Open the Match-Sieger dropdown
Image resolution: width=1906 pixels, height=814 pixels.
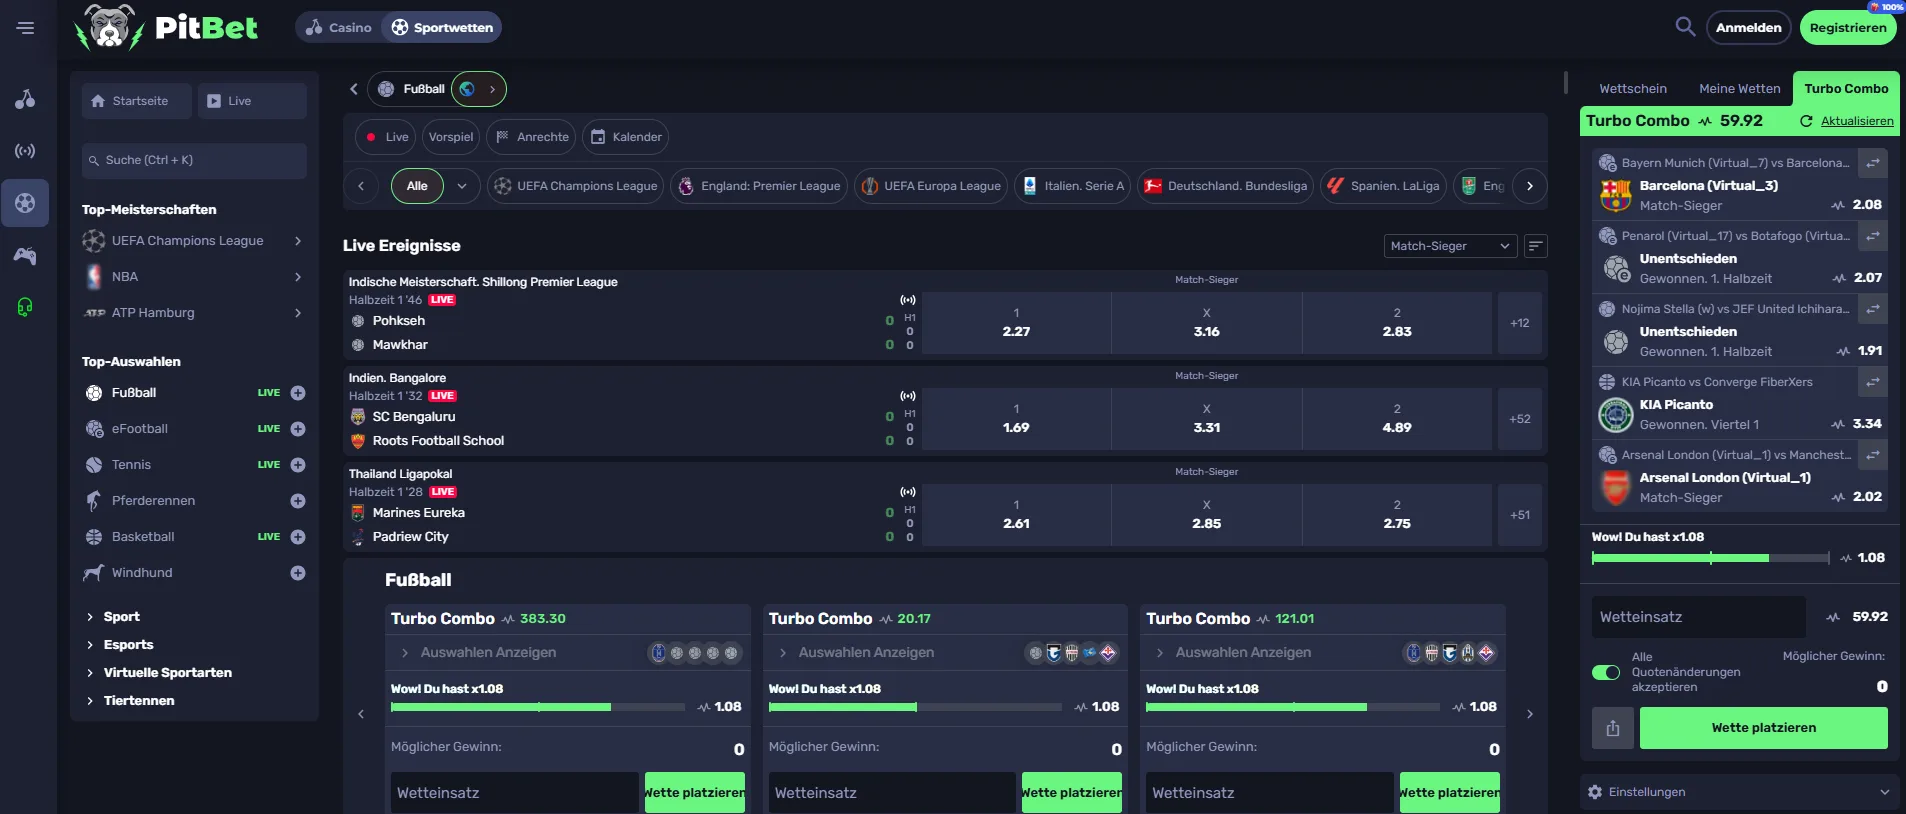tap(1450, 246)
